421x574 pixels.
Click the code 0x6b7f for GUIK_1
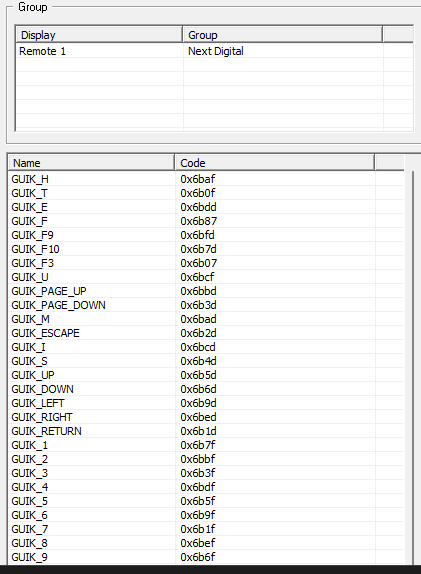tap(198, 445)
